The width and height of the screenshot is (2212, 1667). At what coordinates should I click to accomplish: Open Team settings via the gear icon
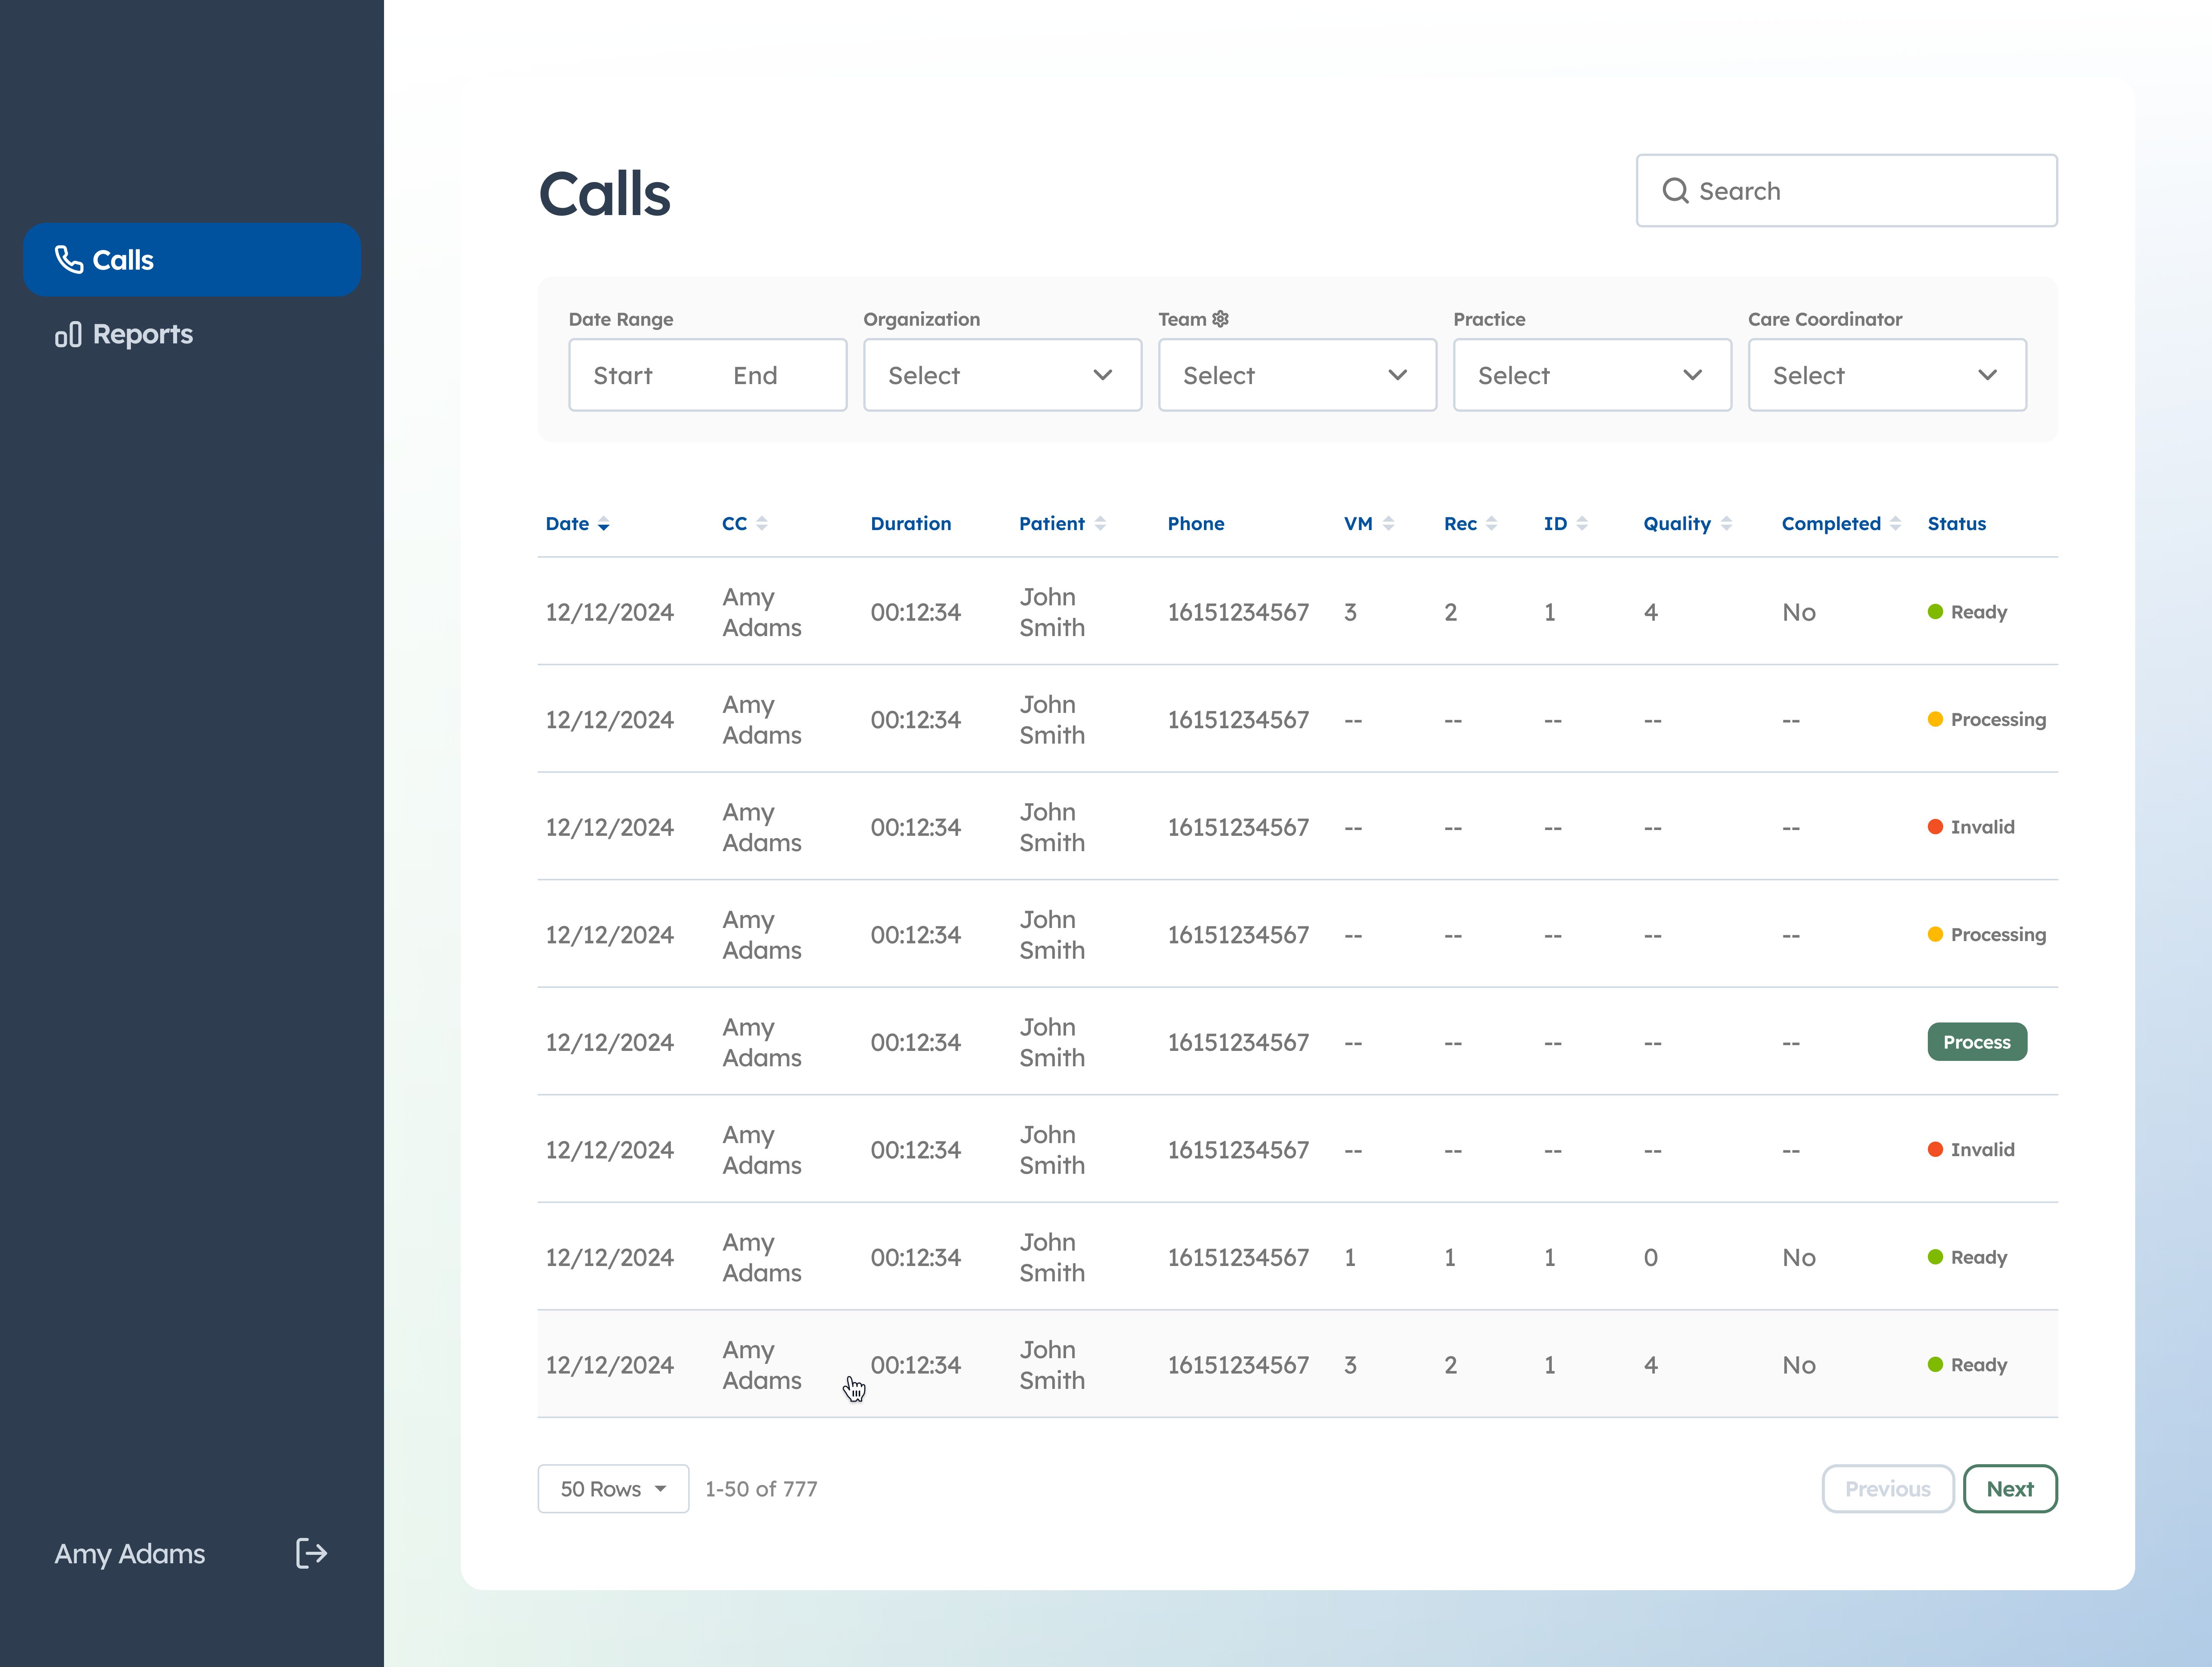pos(1220,319)
